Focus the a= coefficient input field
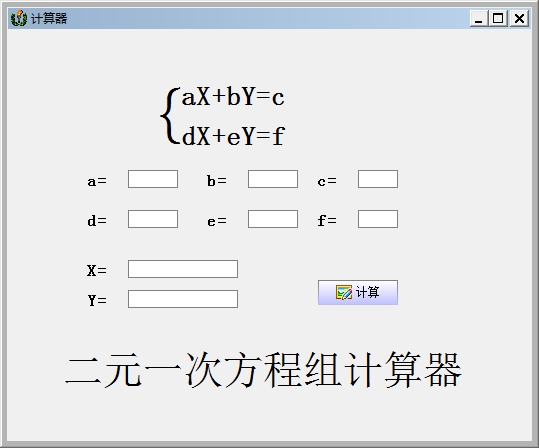The height and width of the screenshot is (448, 539). point(153,179)
